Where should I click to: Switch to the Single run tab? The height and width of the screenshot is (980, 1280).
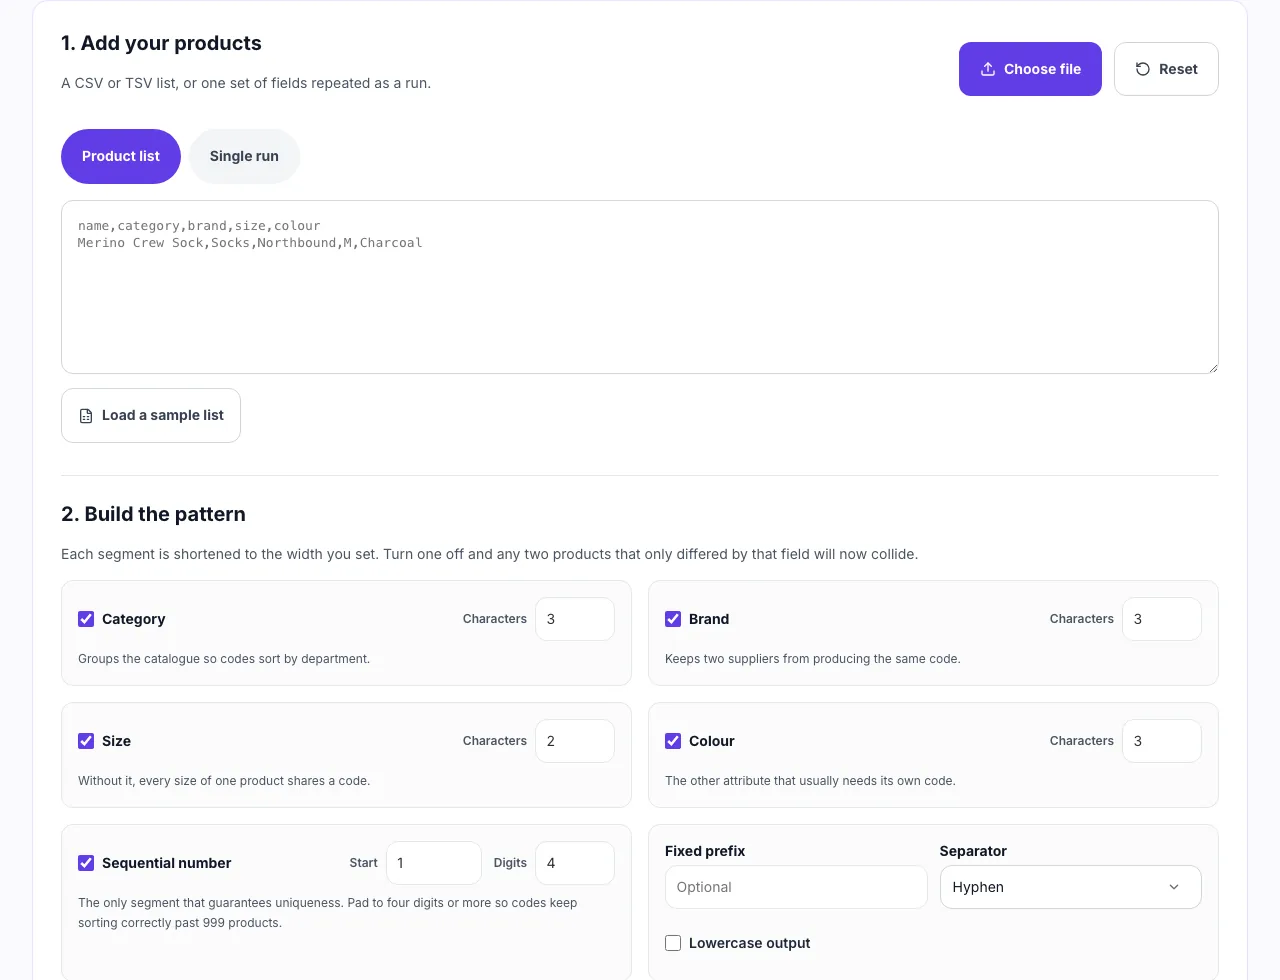pyautogui.click(x=244, y=156)
